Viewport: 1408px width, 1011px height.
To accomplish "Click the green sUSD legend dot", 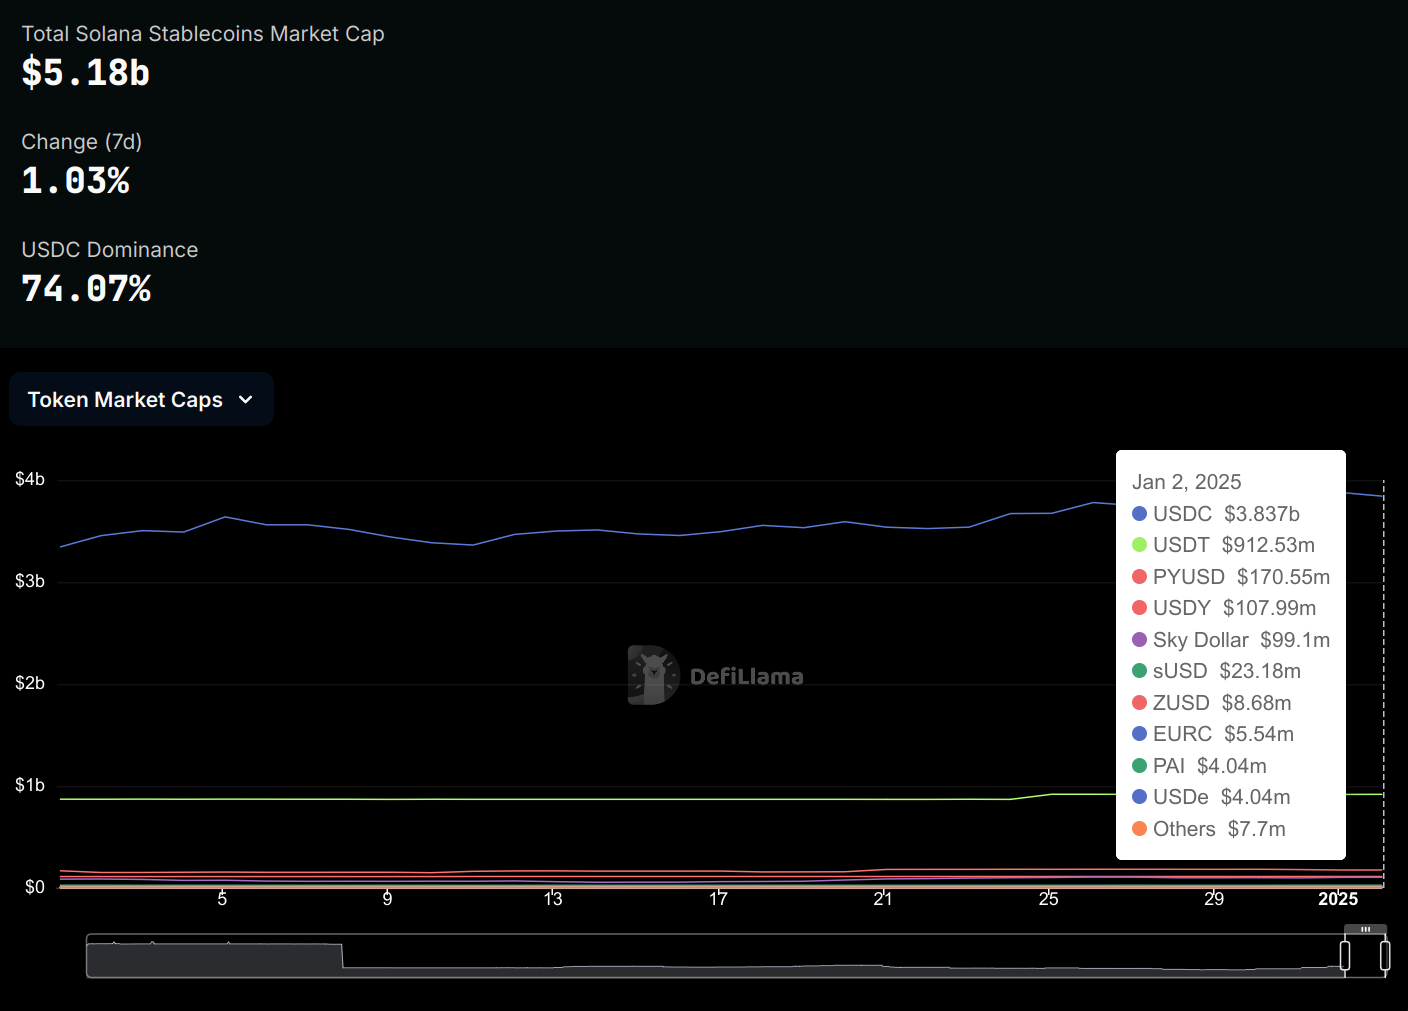I will click(1139, 671).
